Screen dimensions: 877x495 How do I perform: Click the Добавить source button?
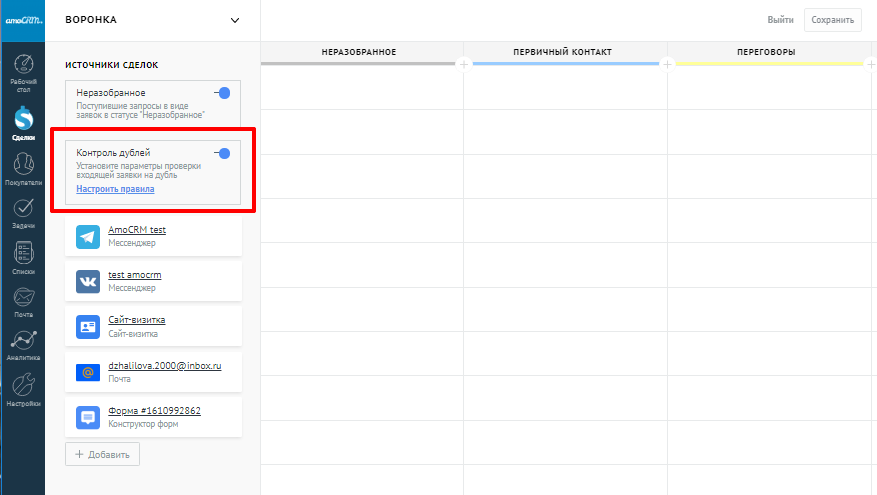pyautogui.click(x=103, y=454)
